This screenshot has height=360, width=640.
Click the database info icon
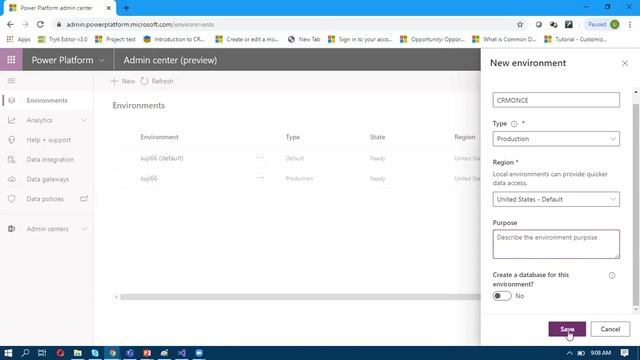click(612, 276)
